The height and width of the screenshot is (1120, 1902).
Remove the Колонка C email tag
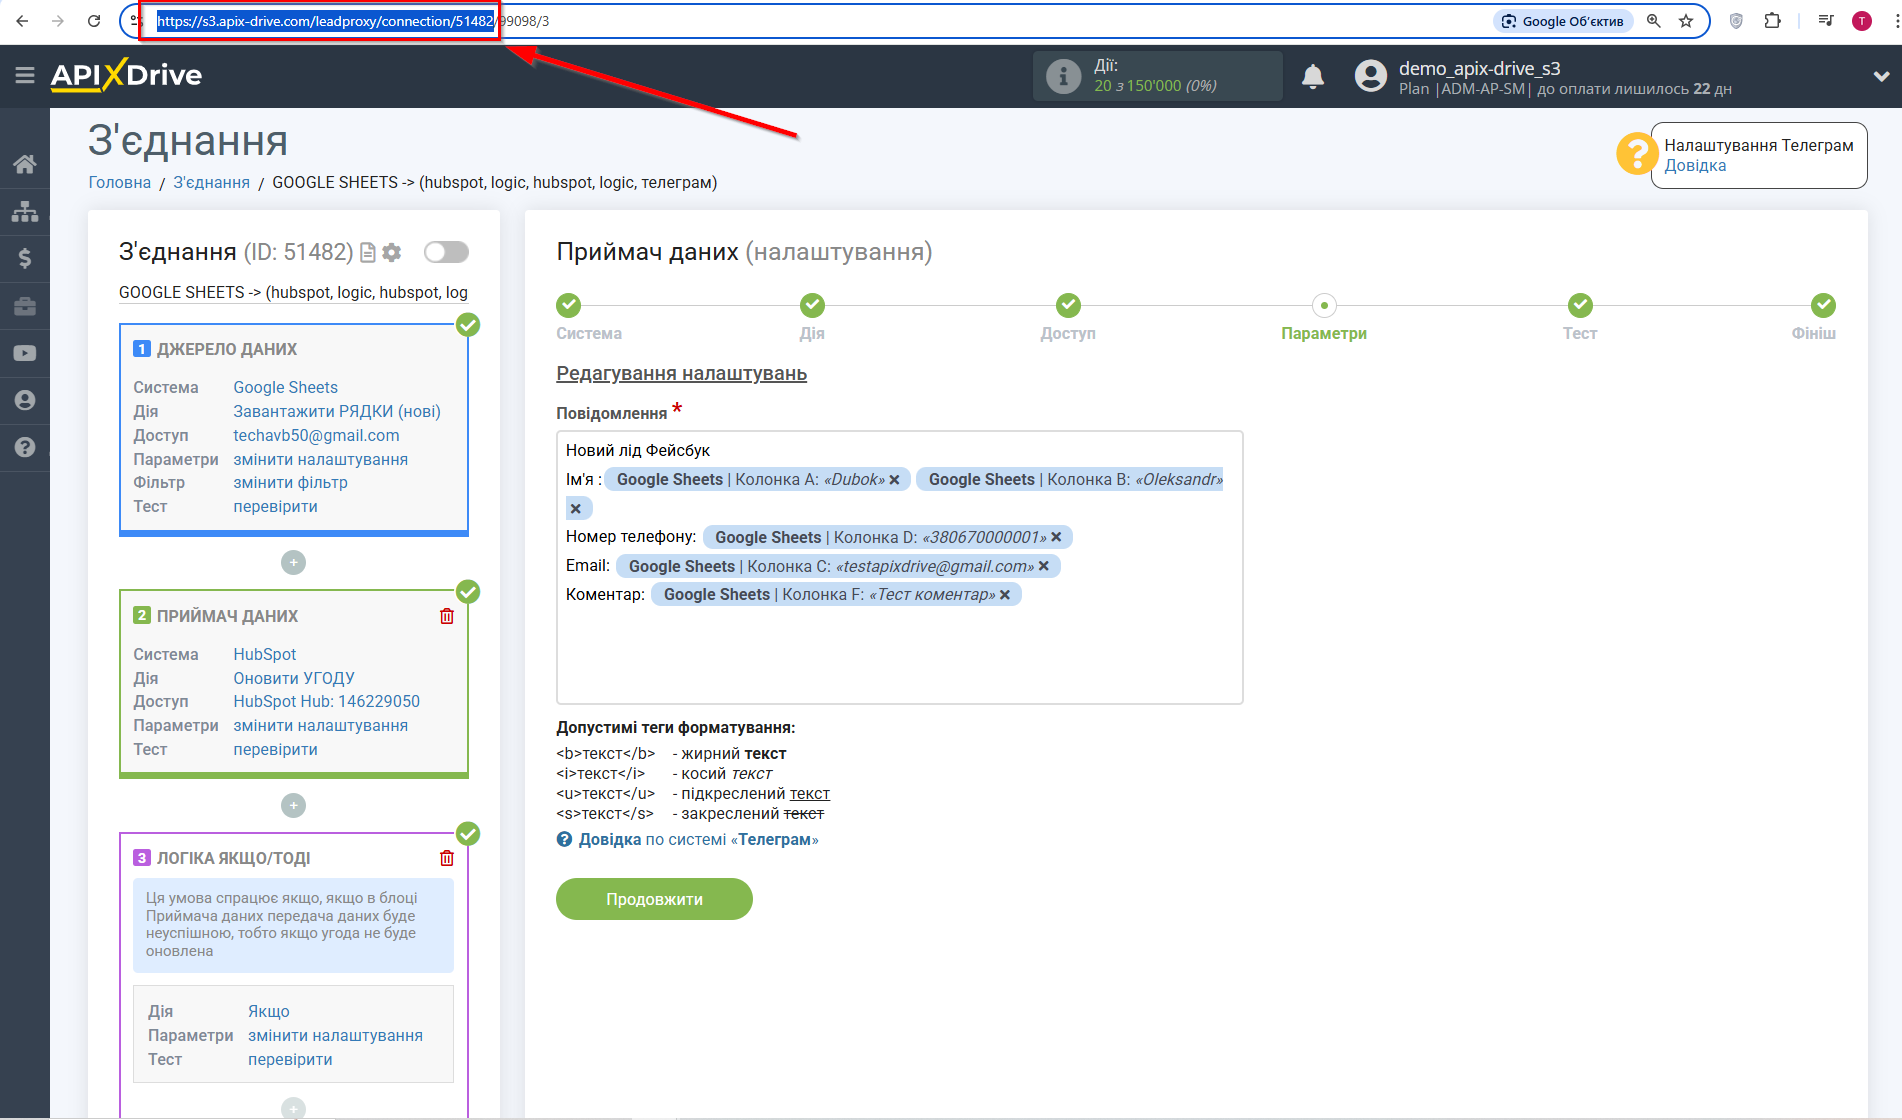(1044, 566)
